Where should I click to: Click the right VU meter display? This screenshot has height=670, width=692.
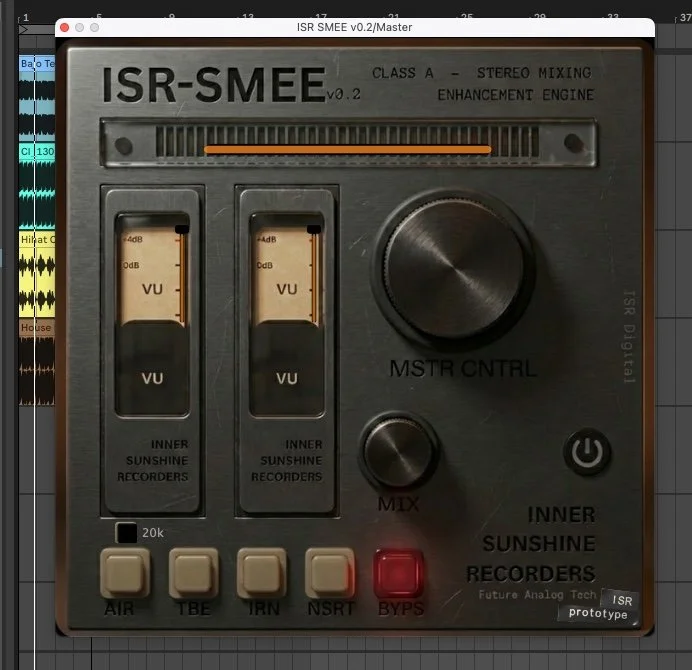coord(287,314)
